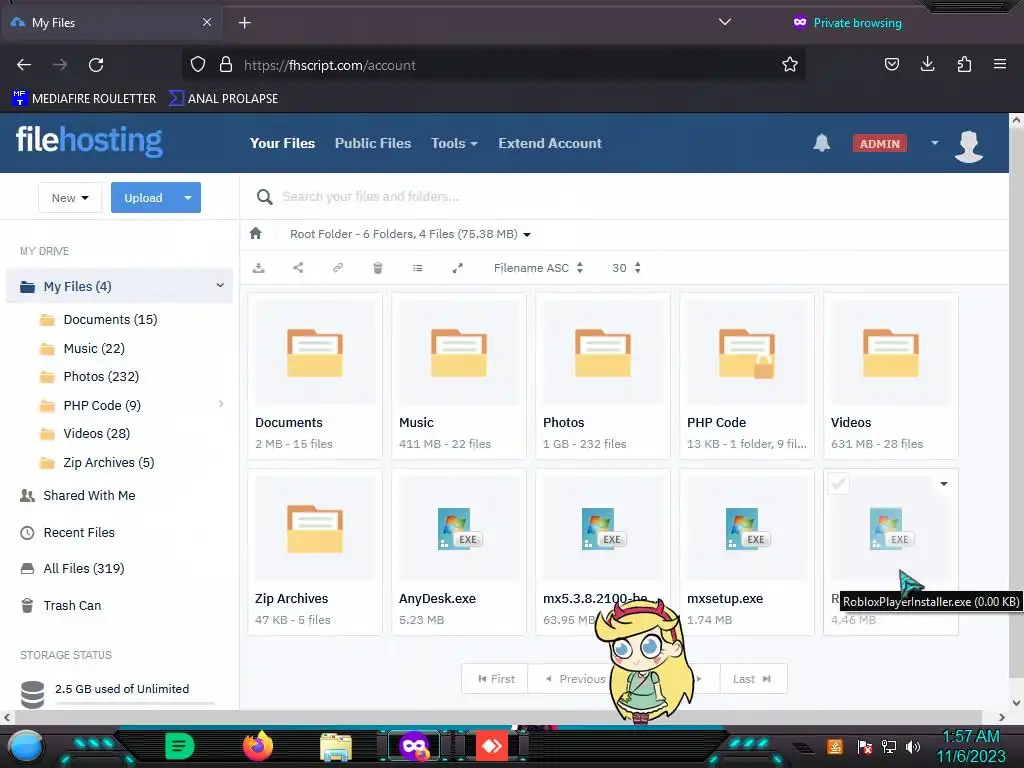Change the Filename ASC sort order
This screenshot has width=1024, height=768.
538,268
